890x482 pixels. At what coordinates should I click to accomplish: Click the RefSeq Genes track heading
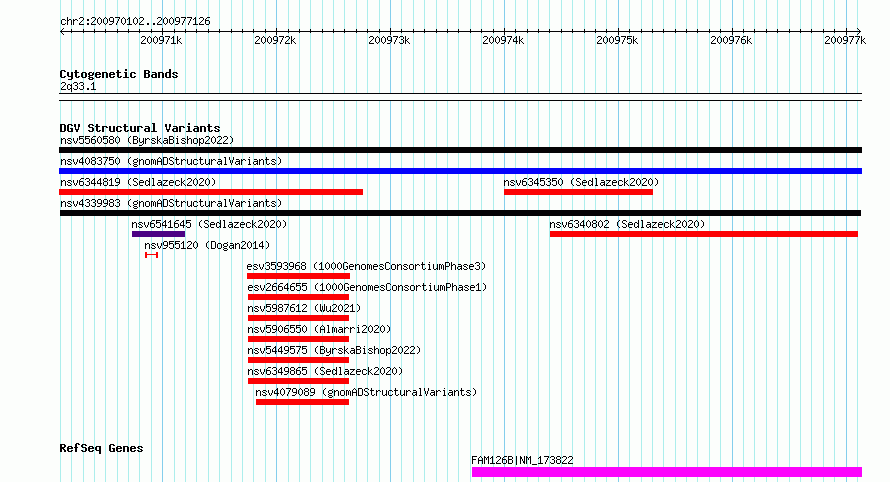click(x=101, y=448)
